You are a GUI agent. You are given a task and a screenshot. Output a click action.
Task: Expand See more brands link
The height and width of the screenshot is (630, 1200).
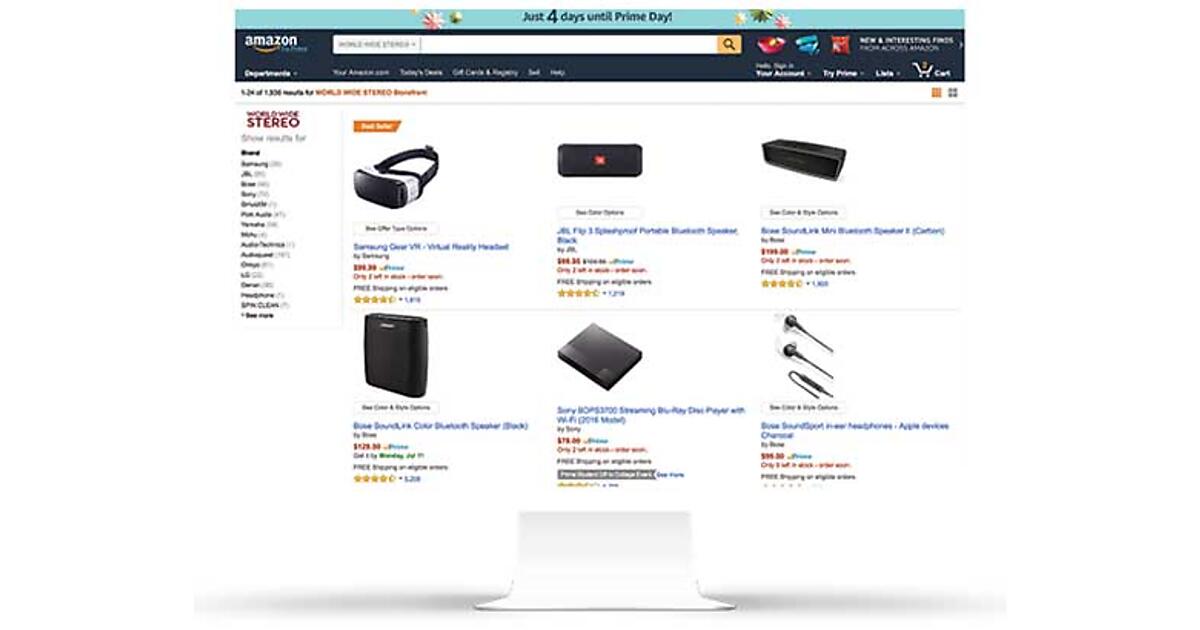257,315
